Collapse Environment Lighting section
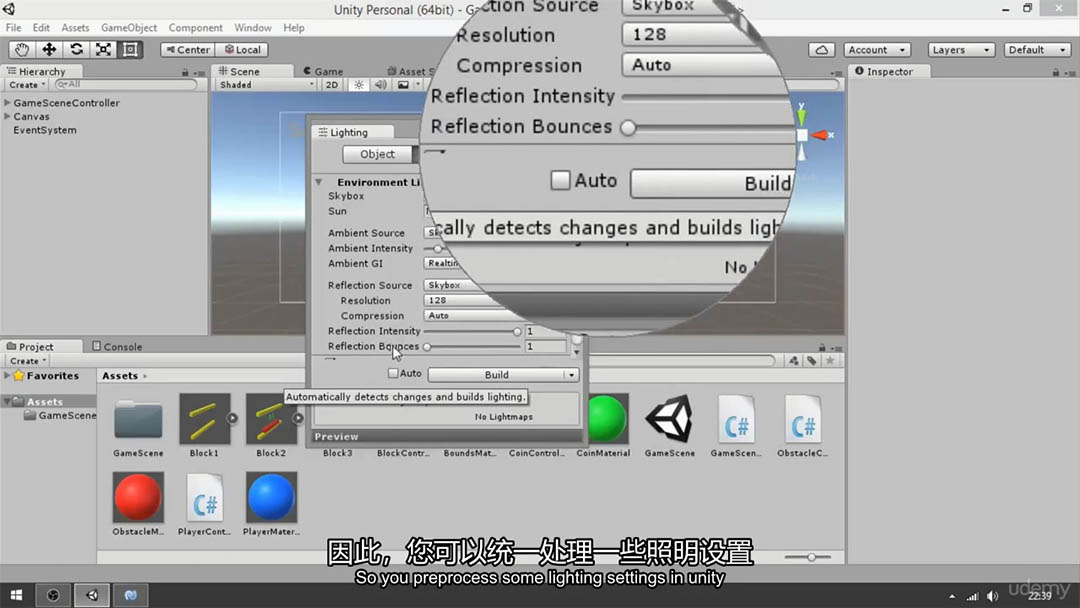This screenshot has width=1080, height=608. 319,182
